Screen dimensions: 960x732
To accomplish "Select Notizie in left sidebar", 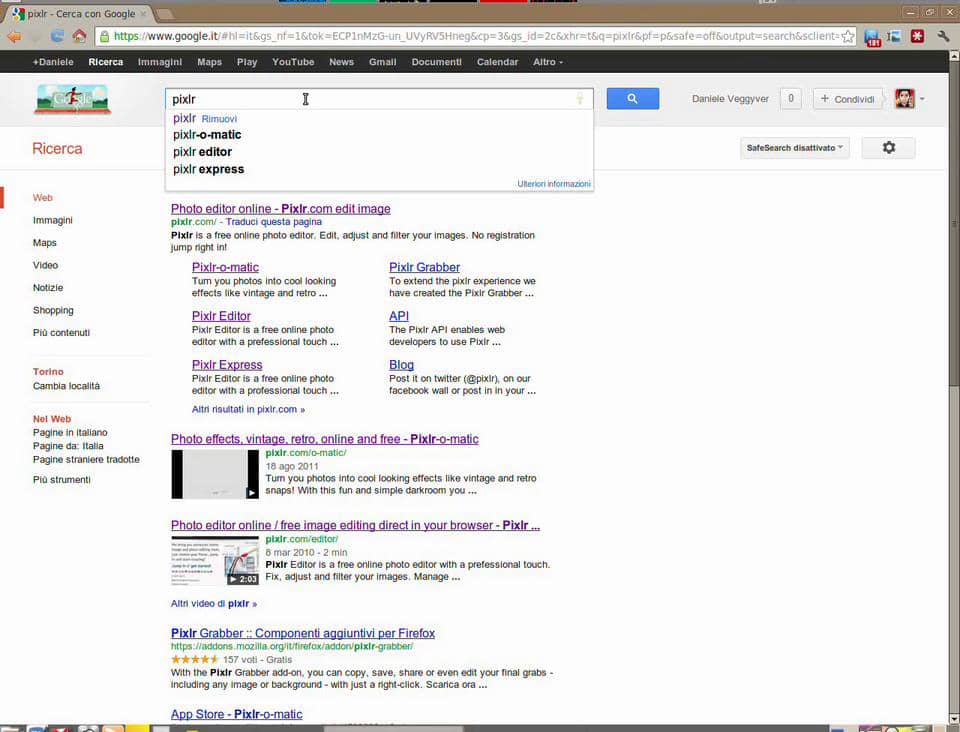I will (x=48, y=288).
